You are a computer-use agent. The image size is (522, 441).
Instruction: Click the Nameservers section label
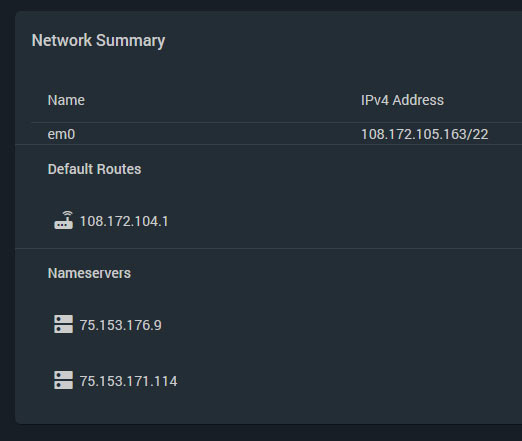[x=89, y=273]
